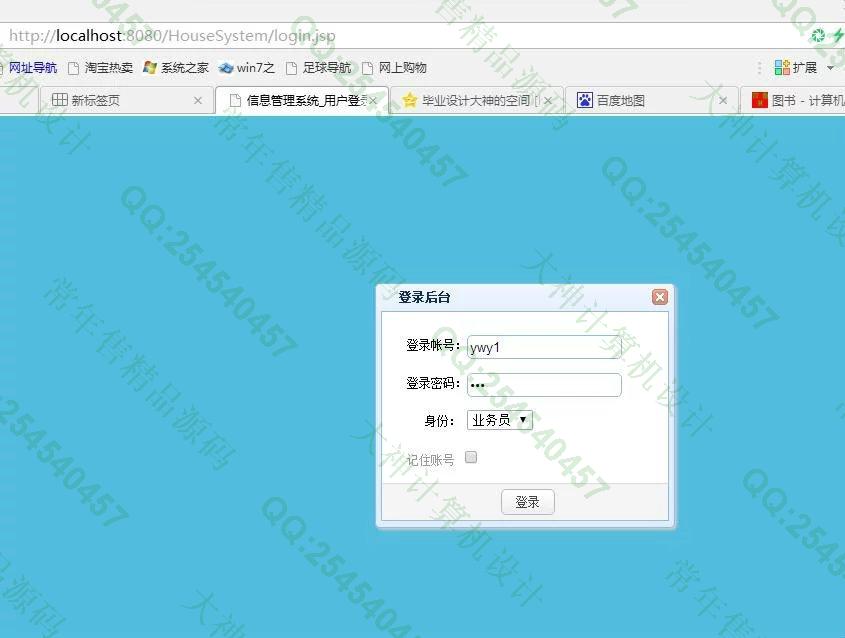Viewport: 845px width, 638px height.
Task: Switch to the 百度地图 tab
Action: 652,100
